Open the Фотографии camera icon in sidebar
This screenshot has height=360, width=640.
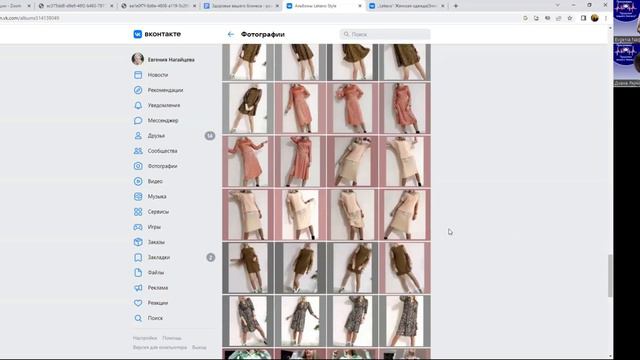138,166
